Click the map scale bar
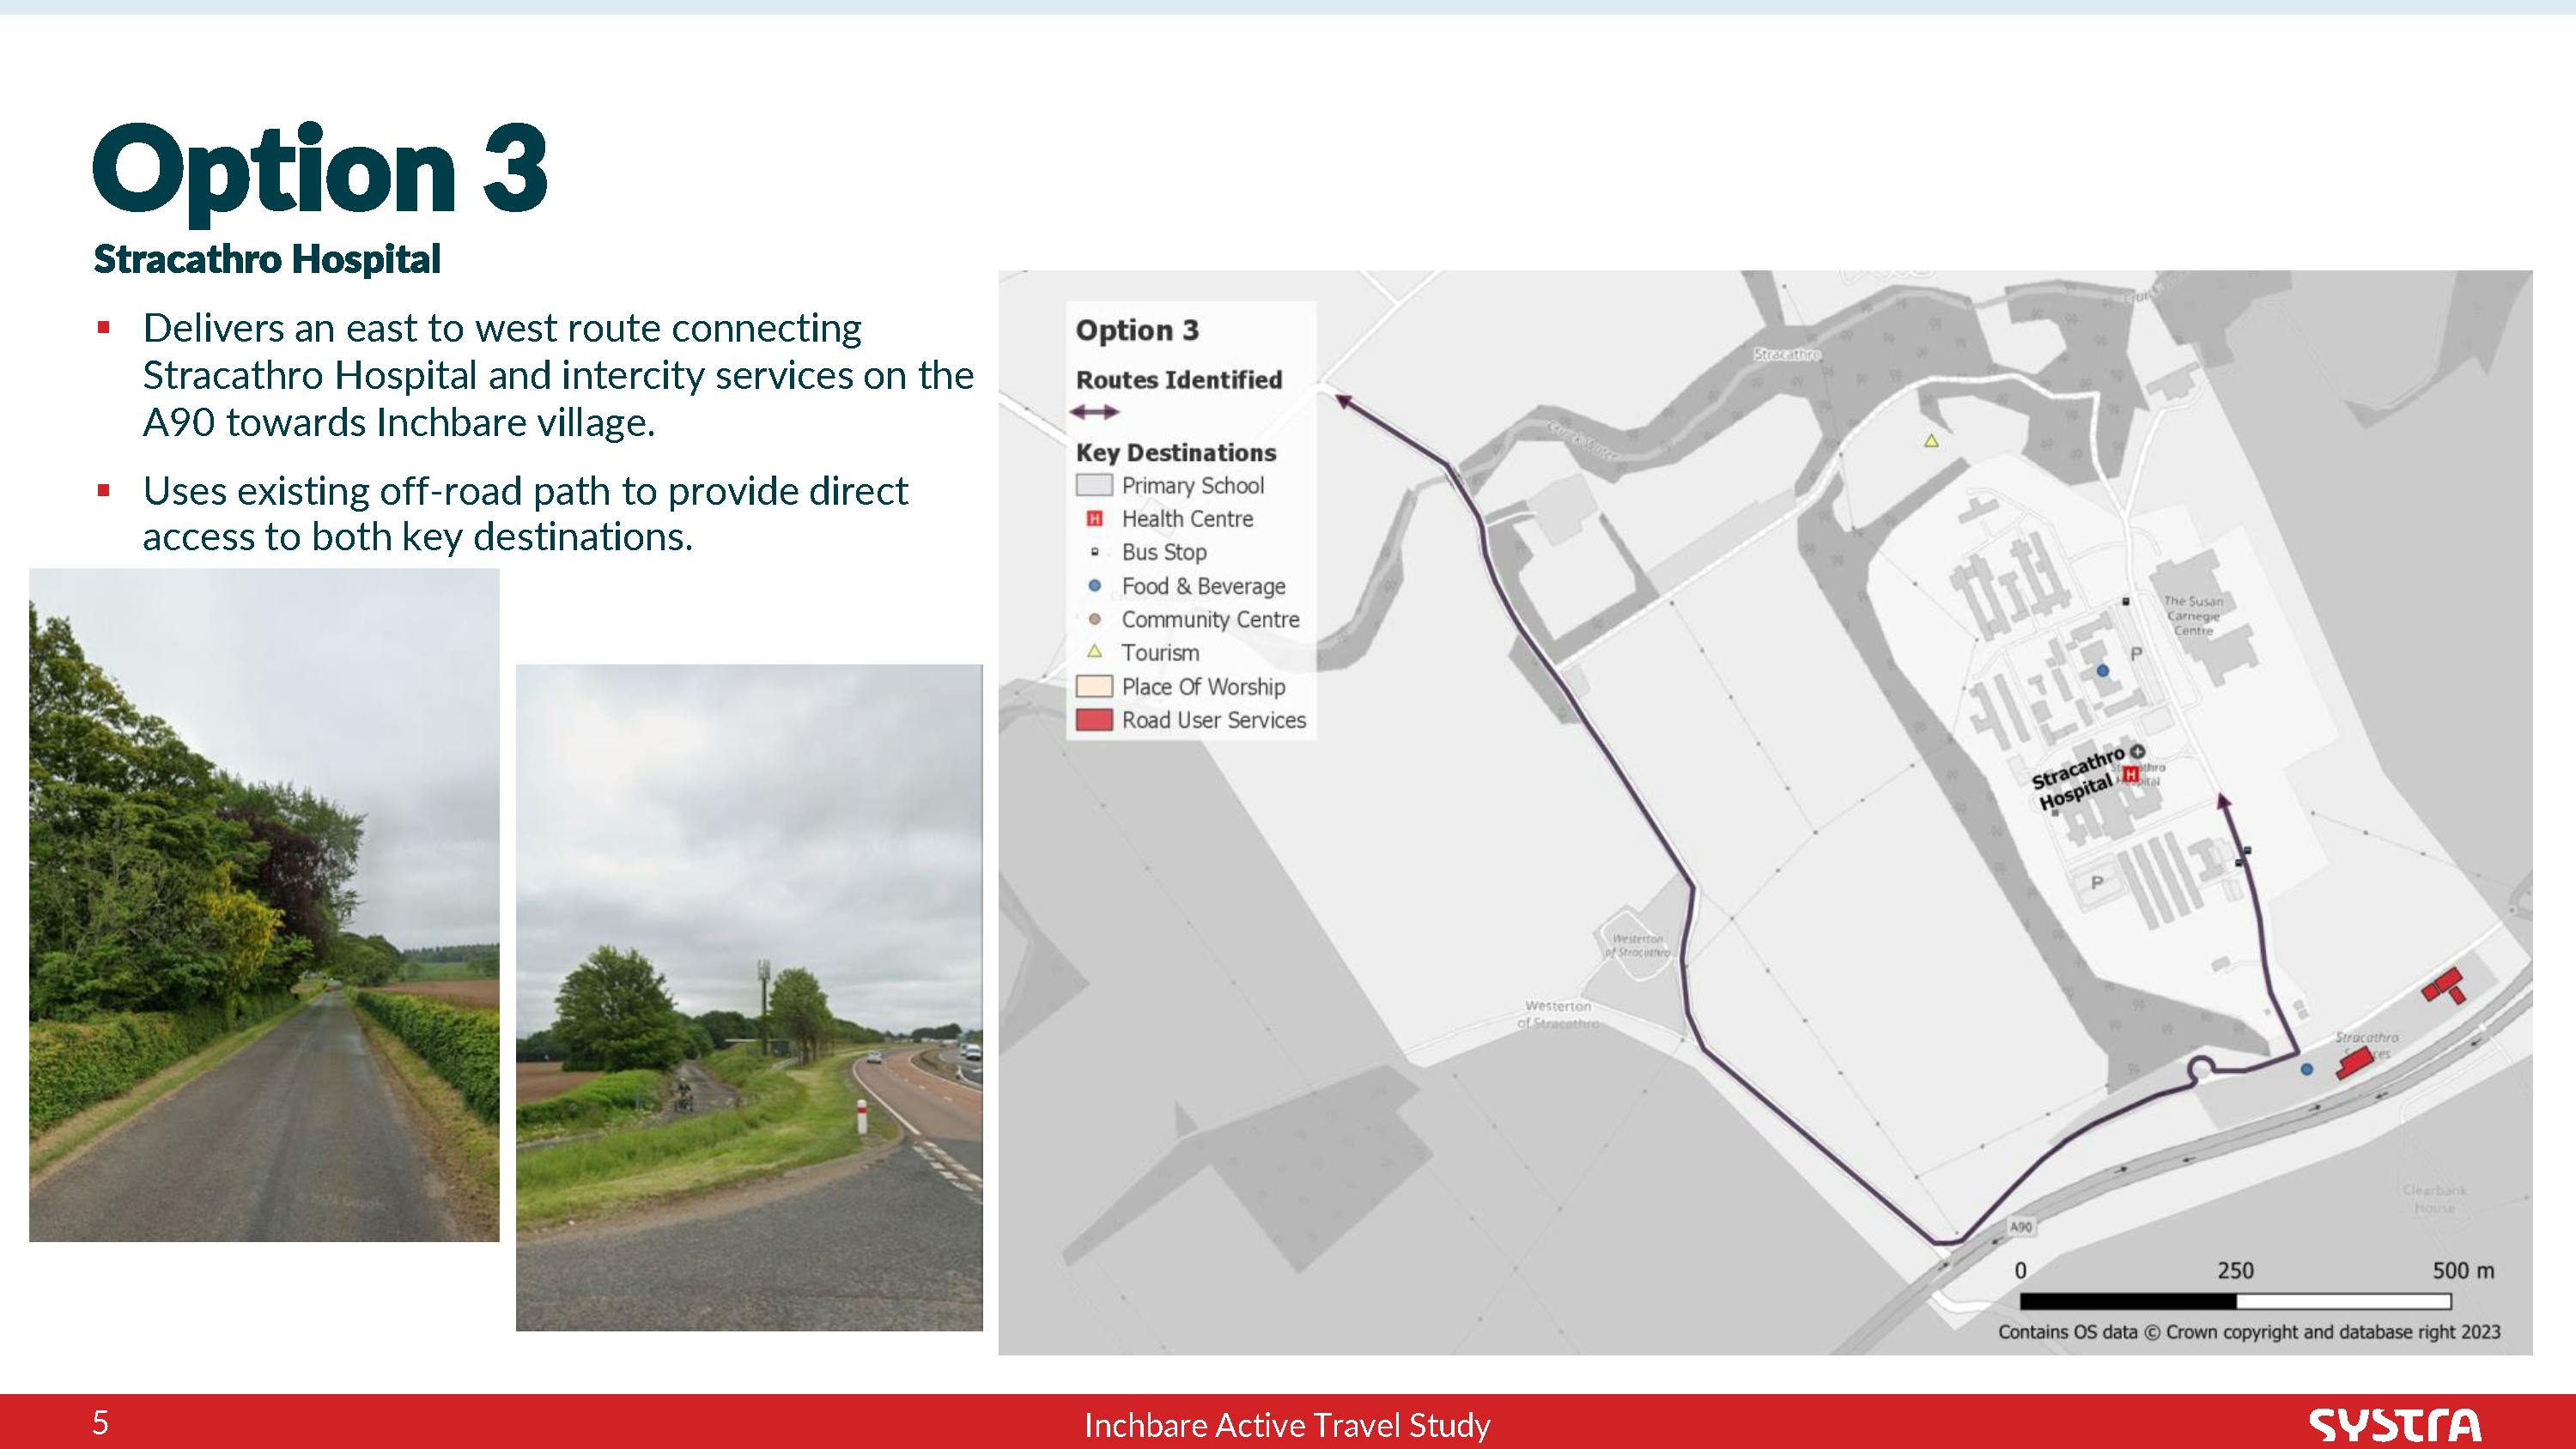2576x1449 pixels. coord(2235,1301)
